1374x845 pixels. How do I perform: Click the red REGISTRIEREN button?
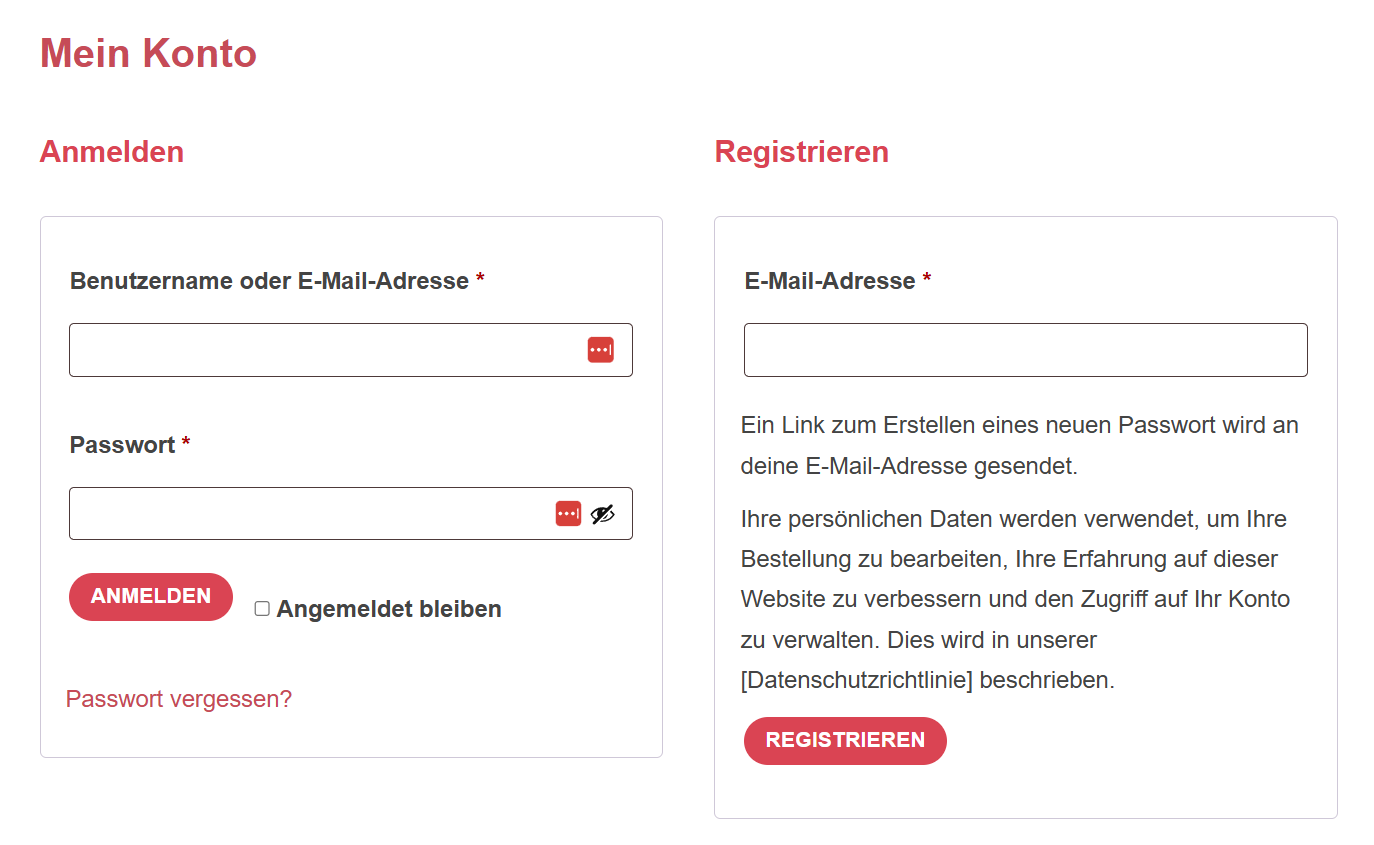point(845,741)
